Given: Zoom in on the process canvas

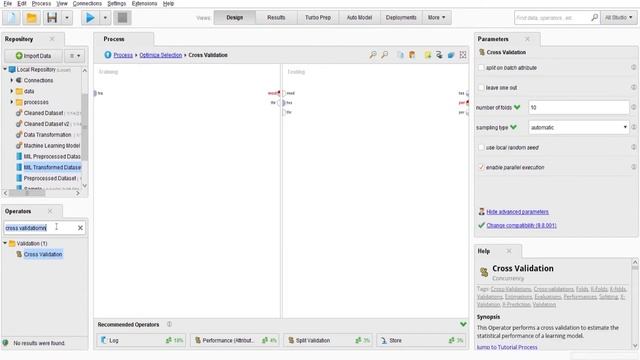Looking at the screenshot, I should pyautogui.click(x=373, y=55).
